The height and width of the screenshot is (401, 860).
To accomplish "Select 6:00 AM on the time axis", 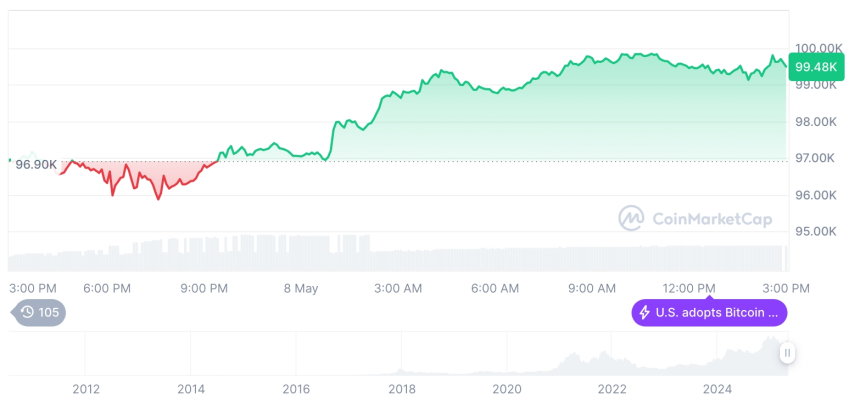I will tap(494, 288).
